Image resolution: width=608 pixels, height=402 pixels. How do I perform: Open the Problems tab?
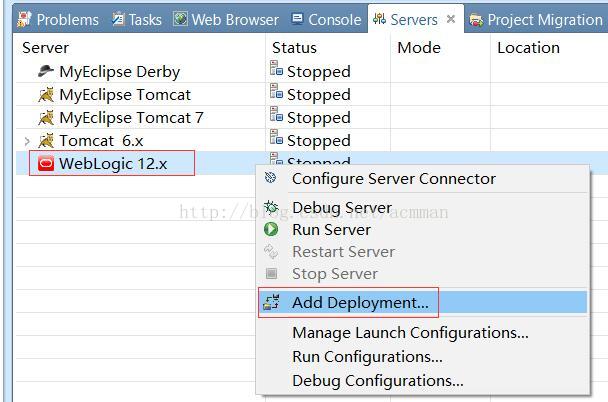(58, 19)
